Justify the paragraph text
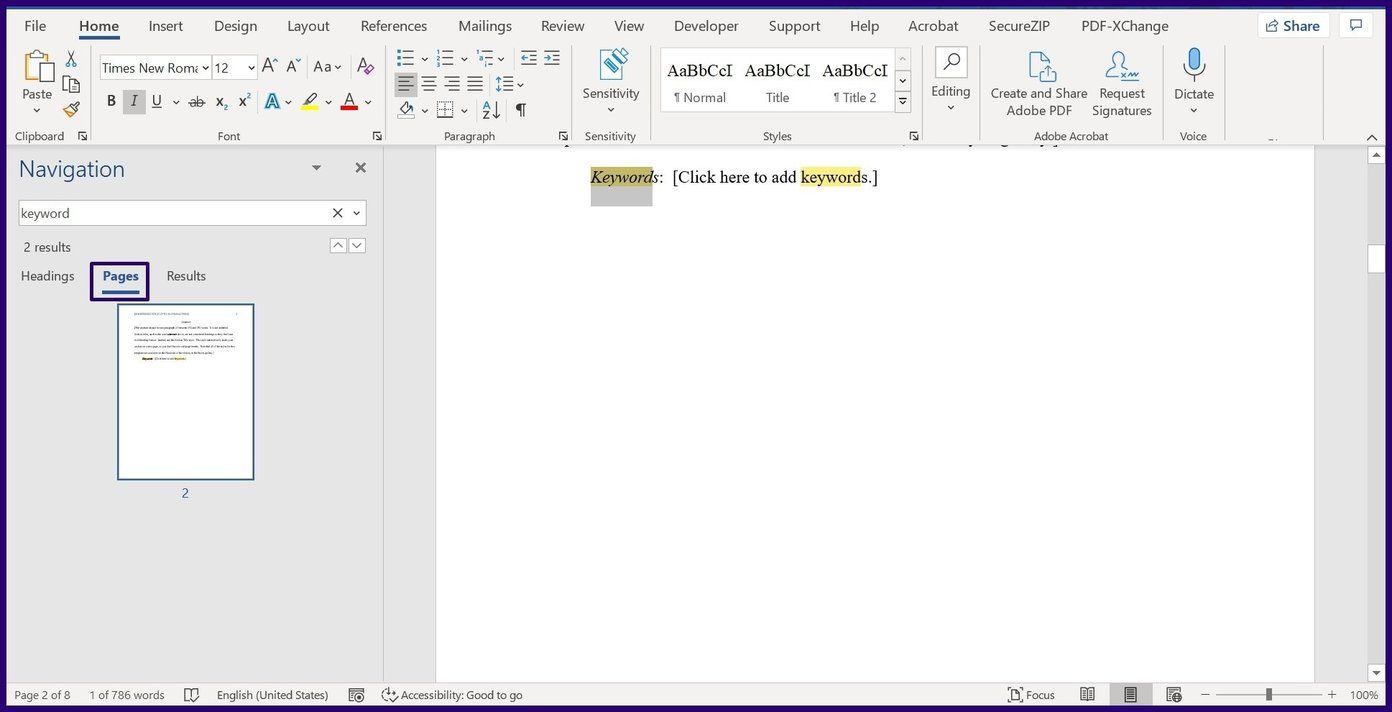Screen dimensions: 1392x712 click(x=475, y=84)
